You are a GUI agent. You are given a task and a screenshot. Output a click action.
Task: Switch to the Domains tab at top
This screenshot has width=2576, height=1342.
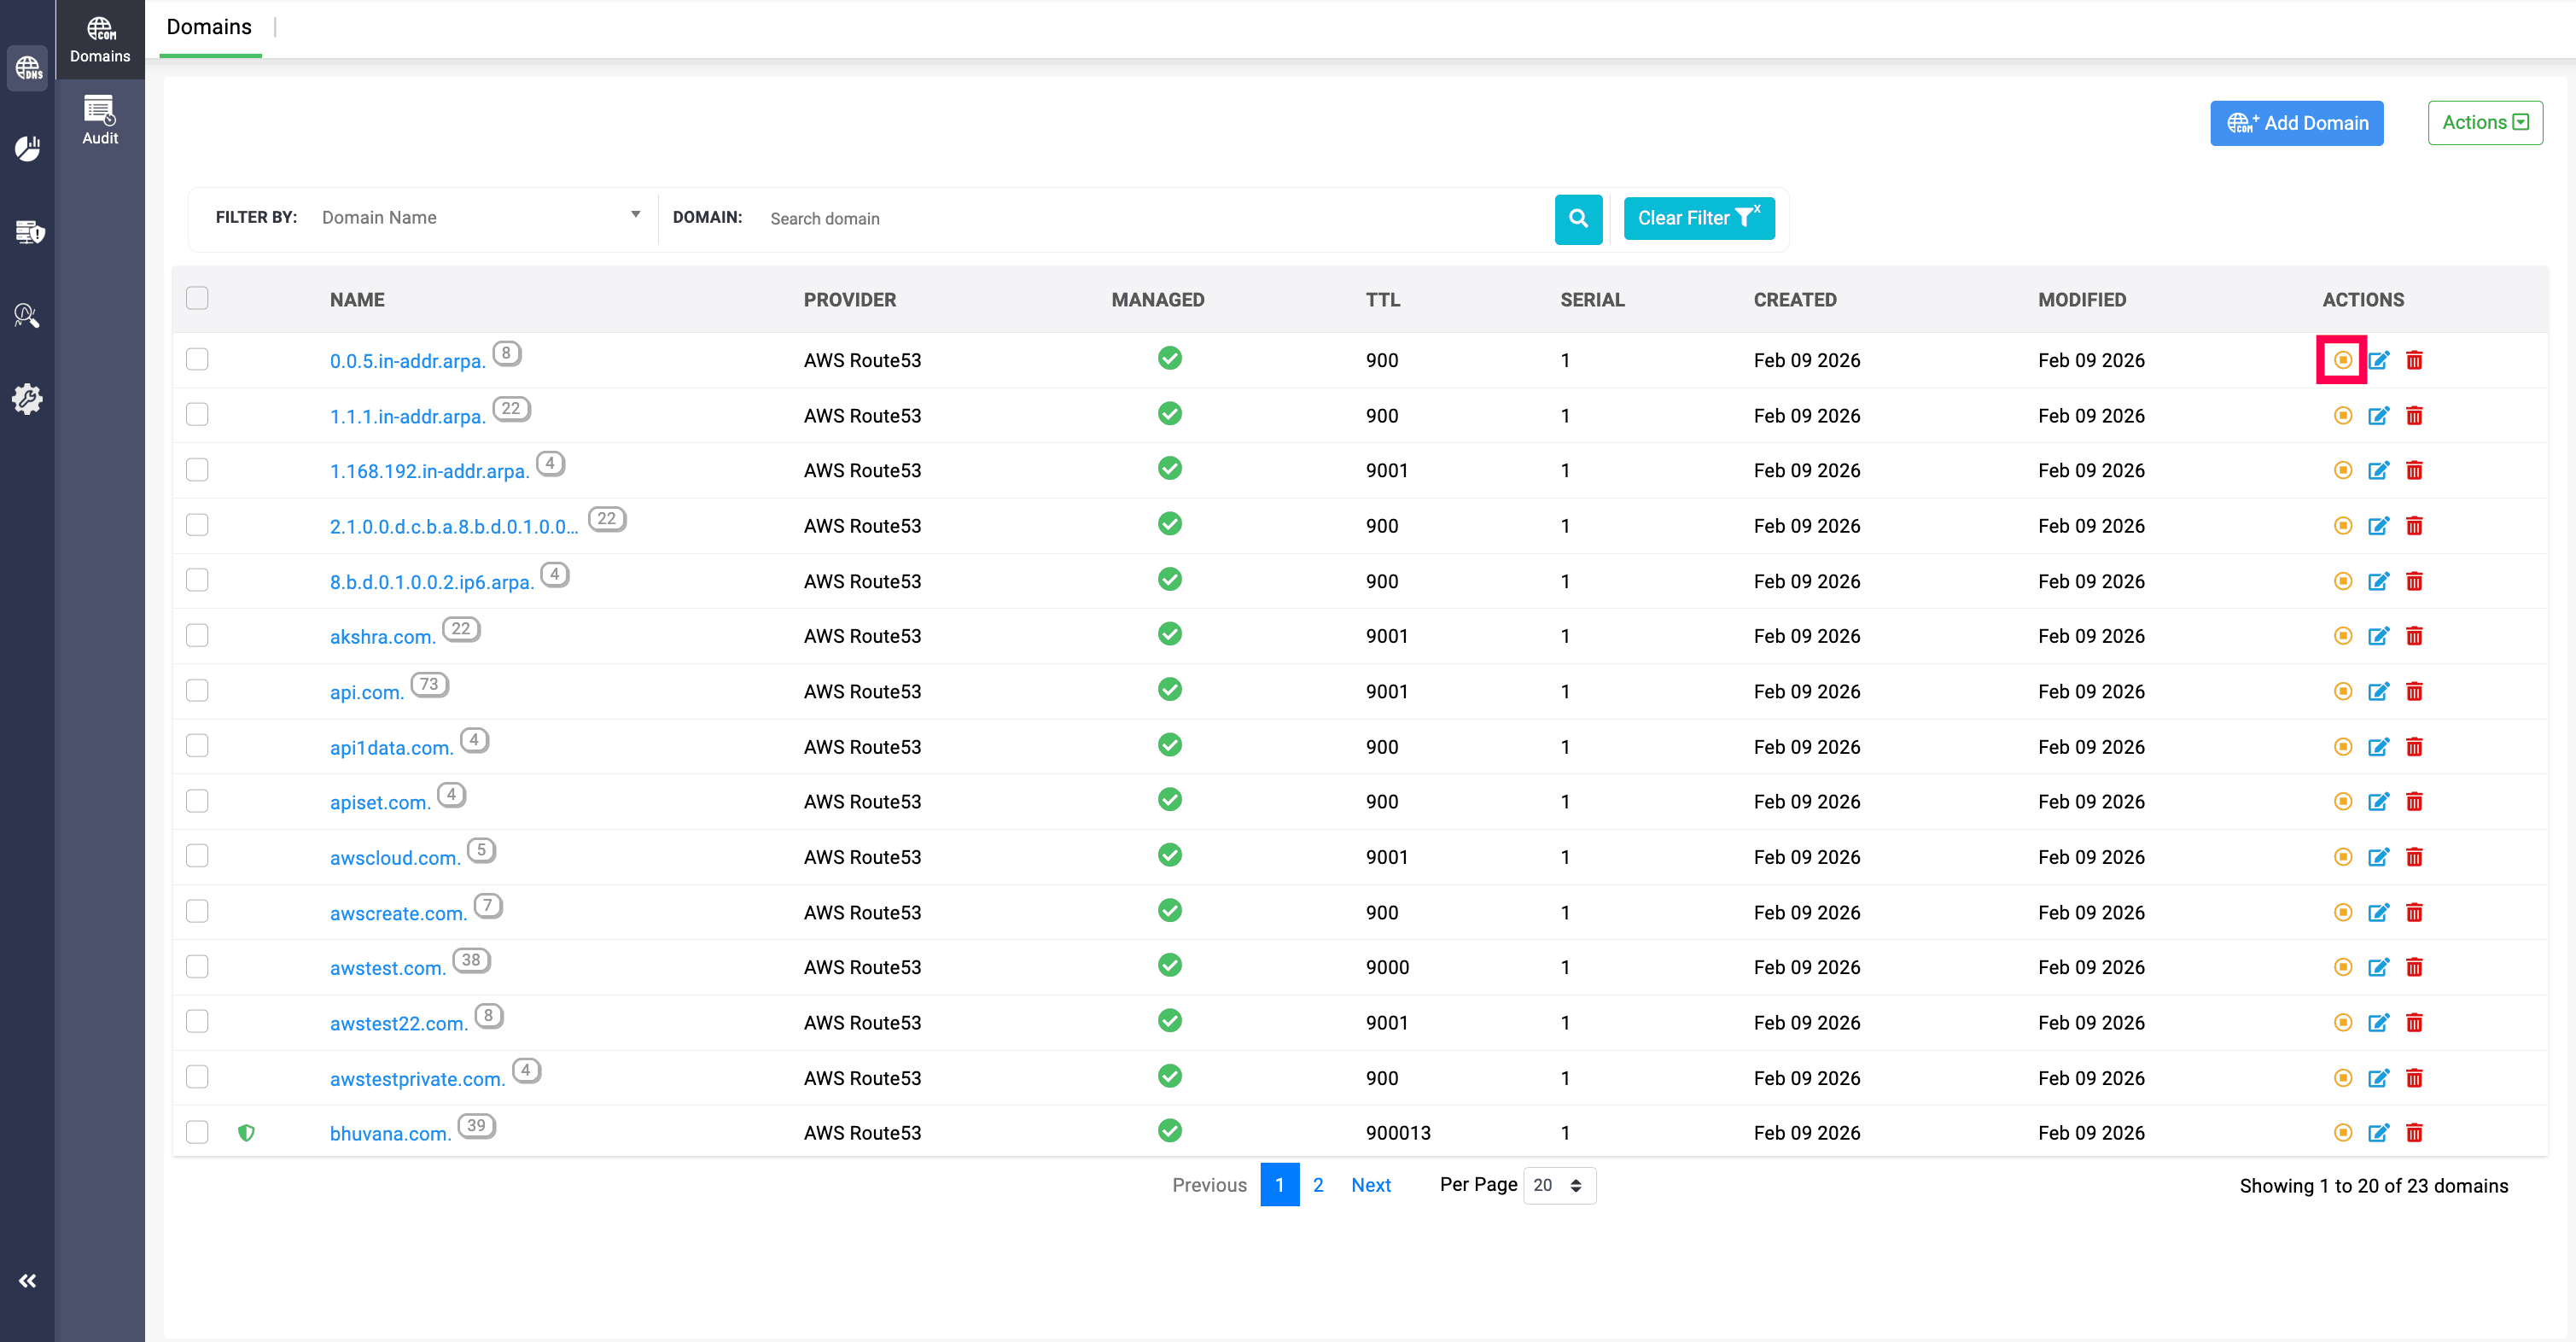(x=209, y=27)
